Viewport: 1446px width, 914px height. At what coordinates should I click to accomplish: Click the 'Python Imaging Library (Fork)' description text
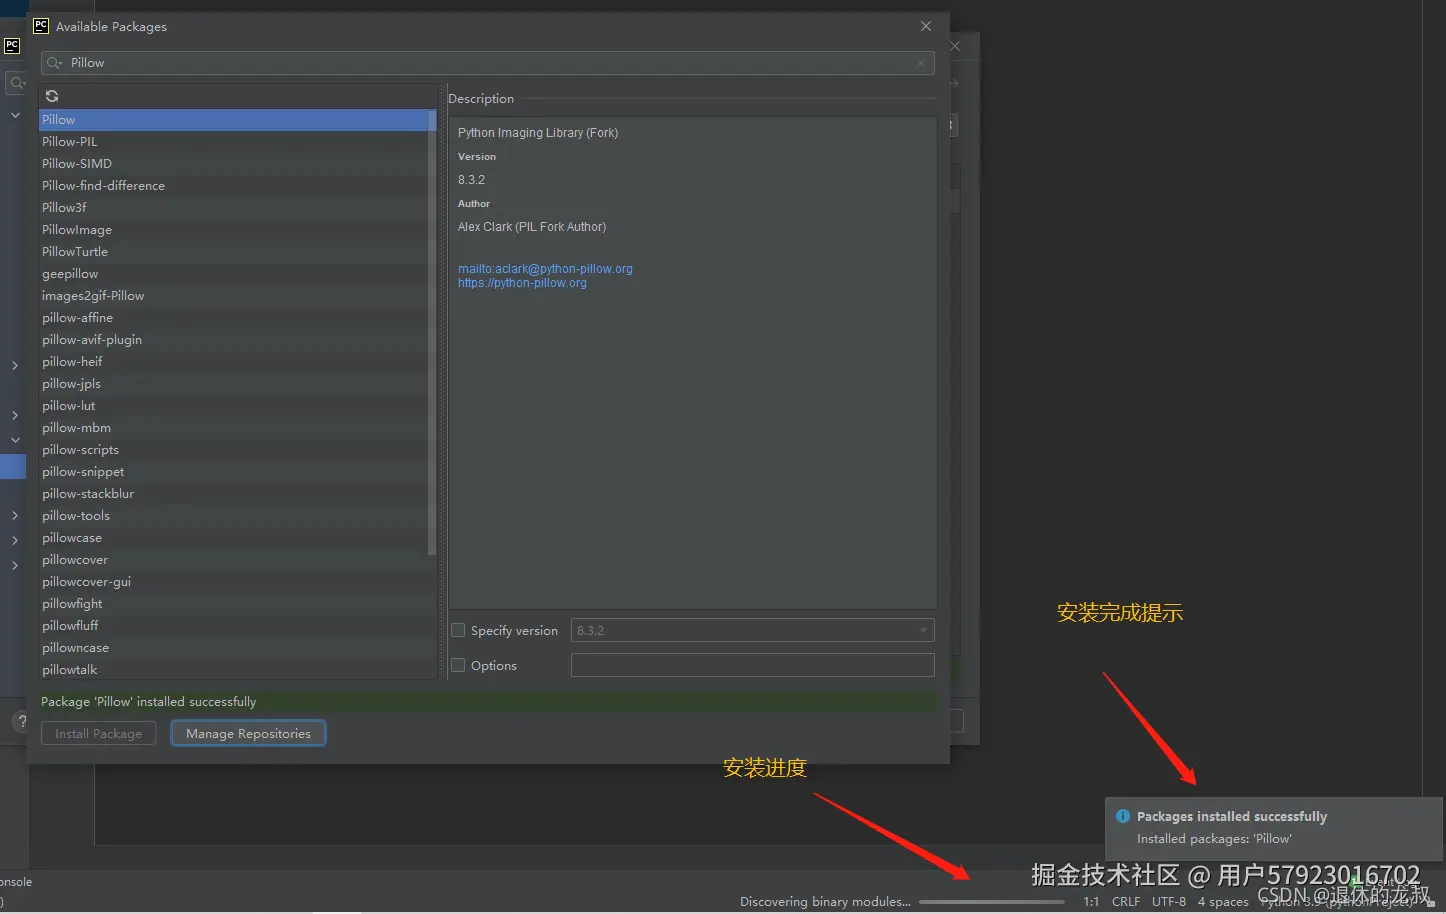coord(538,133)
